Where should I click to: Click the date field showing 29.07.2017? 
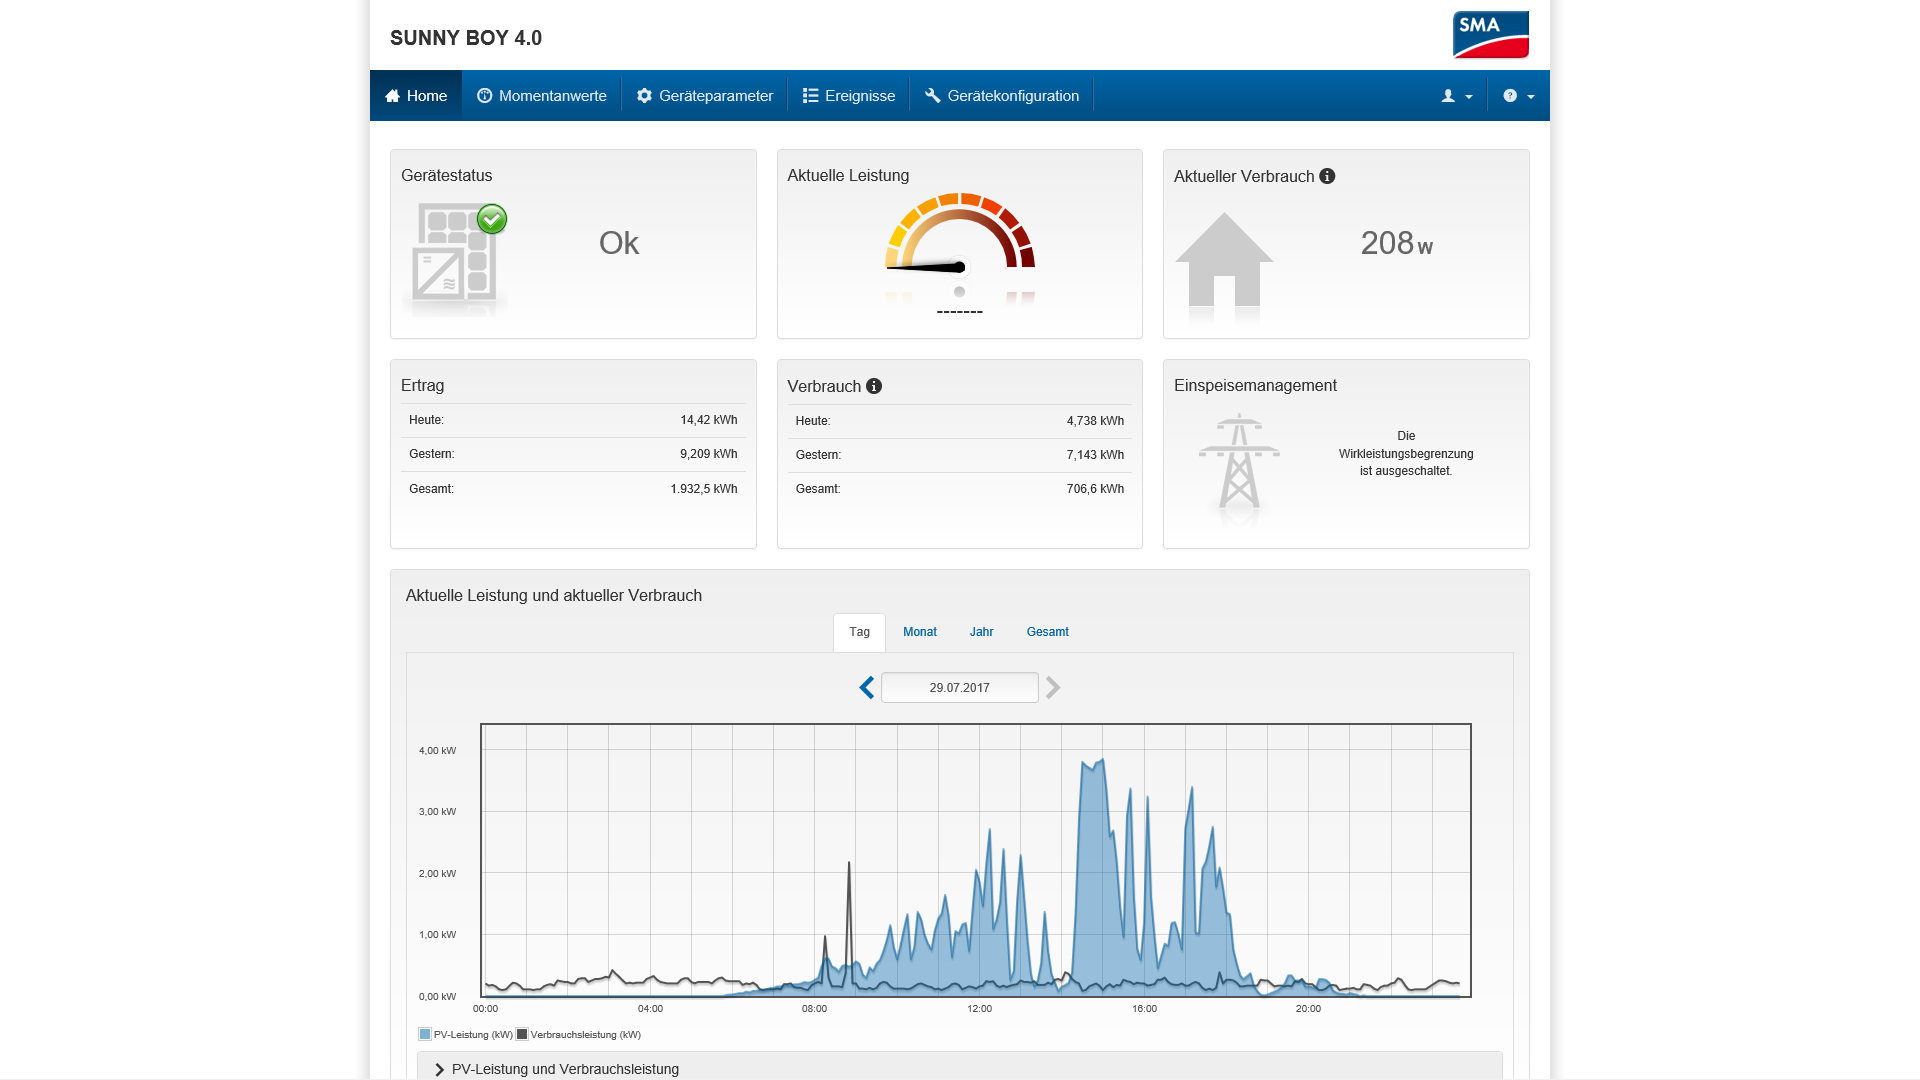[960, 688]
